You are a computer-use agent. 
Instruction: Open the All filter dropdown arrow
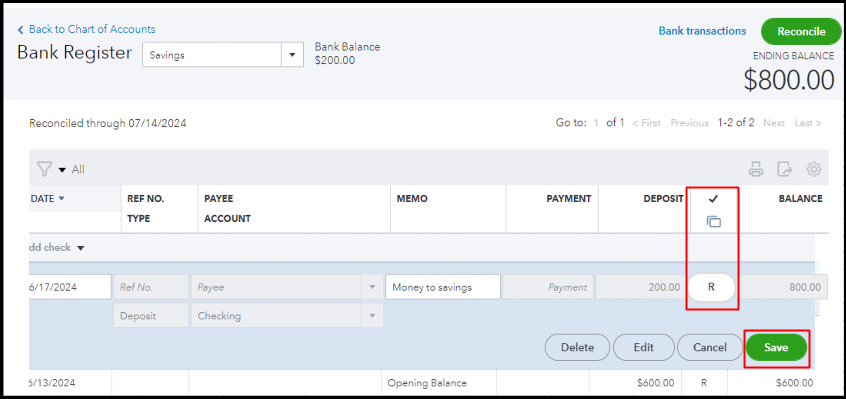pos(62,170)
